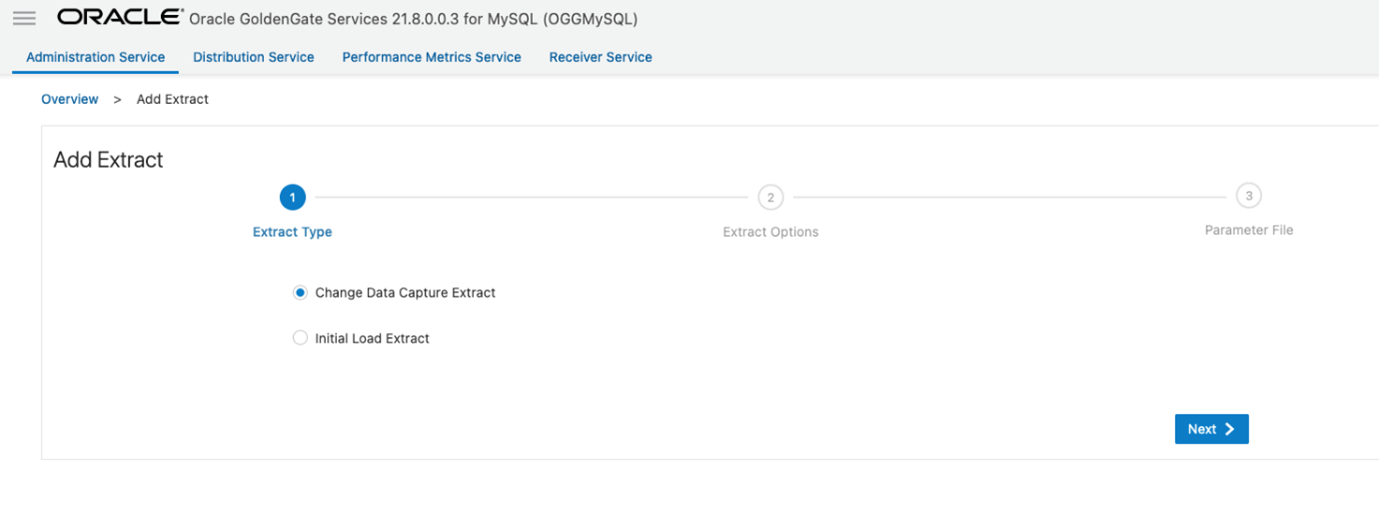Switch to Administration Service tab
Image resolution: width=1379 pixels, height=515 pixels.
(x=95, y=57)
